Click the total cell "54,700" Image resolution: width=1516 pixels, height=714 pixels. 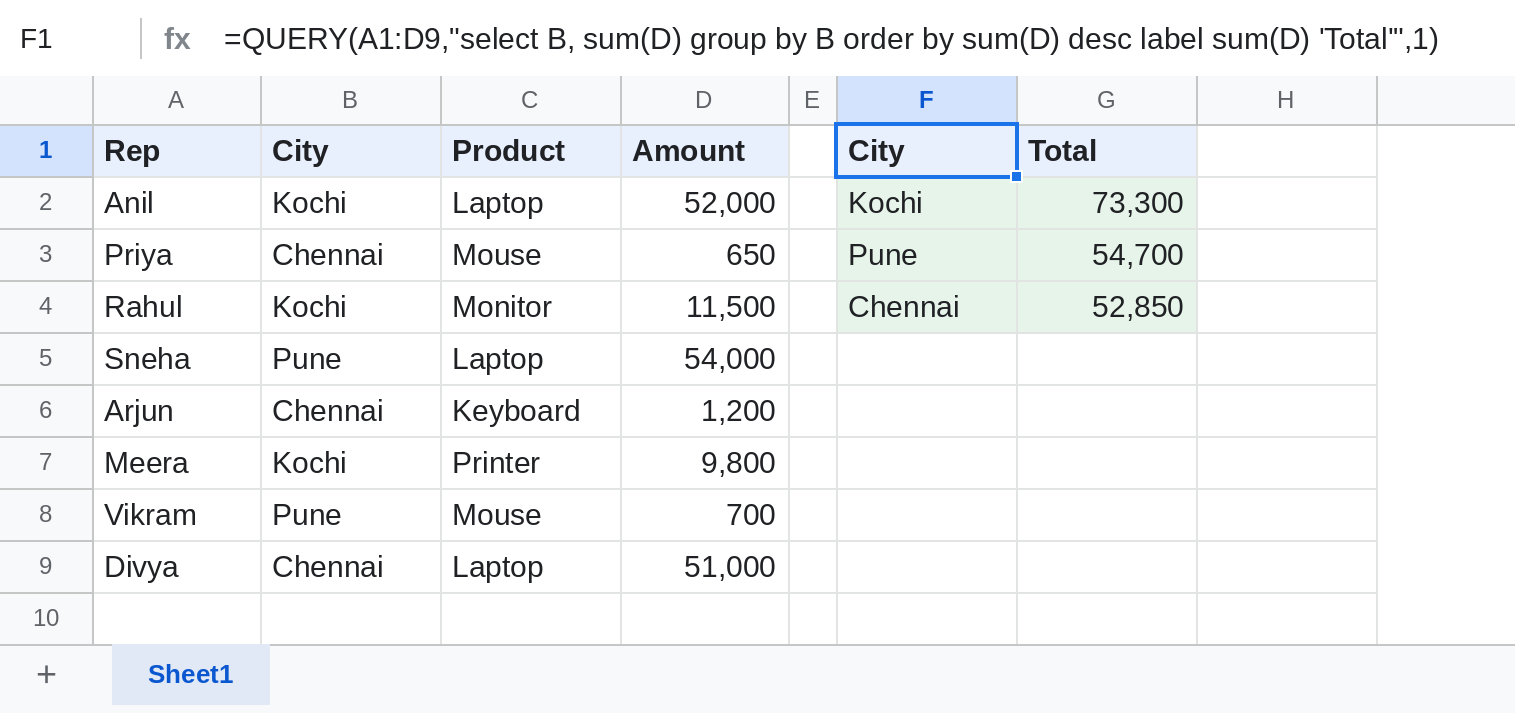(1107, 255)
